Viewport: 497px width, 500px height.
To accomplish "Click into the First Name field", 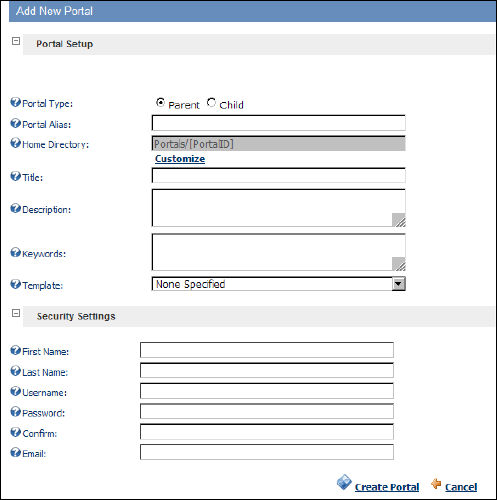I will (267, 350).
